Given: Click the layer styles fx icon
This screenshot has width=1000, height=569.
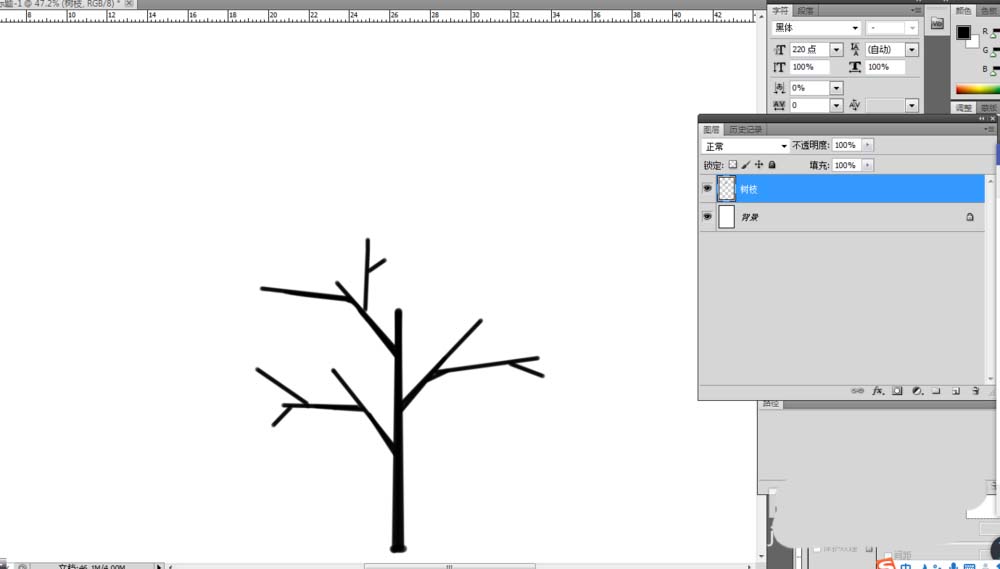Looking at the screenshot, I should (878, 391).
